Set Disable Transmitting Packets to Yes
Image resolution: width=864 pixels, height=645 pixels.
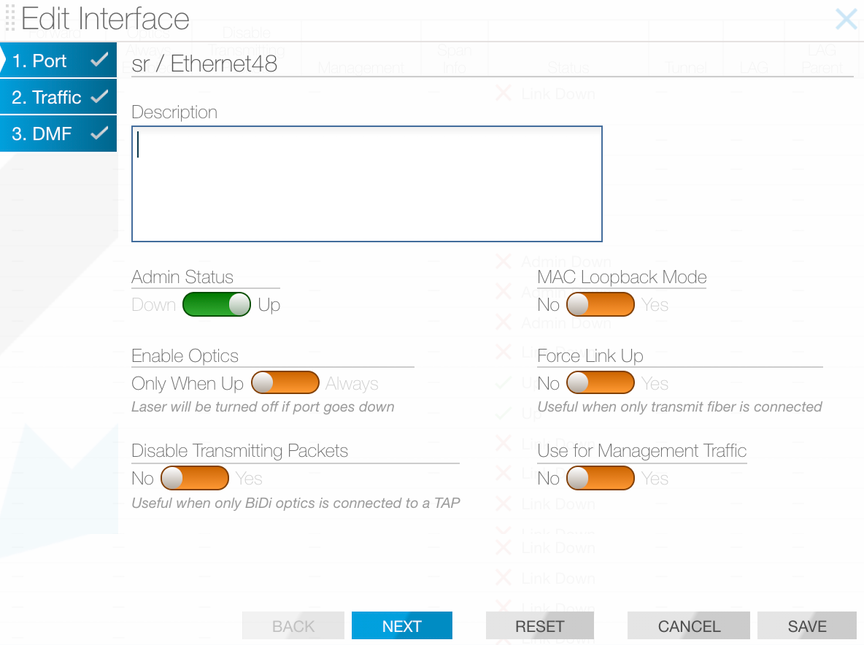[194, 478]
